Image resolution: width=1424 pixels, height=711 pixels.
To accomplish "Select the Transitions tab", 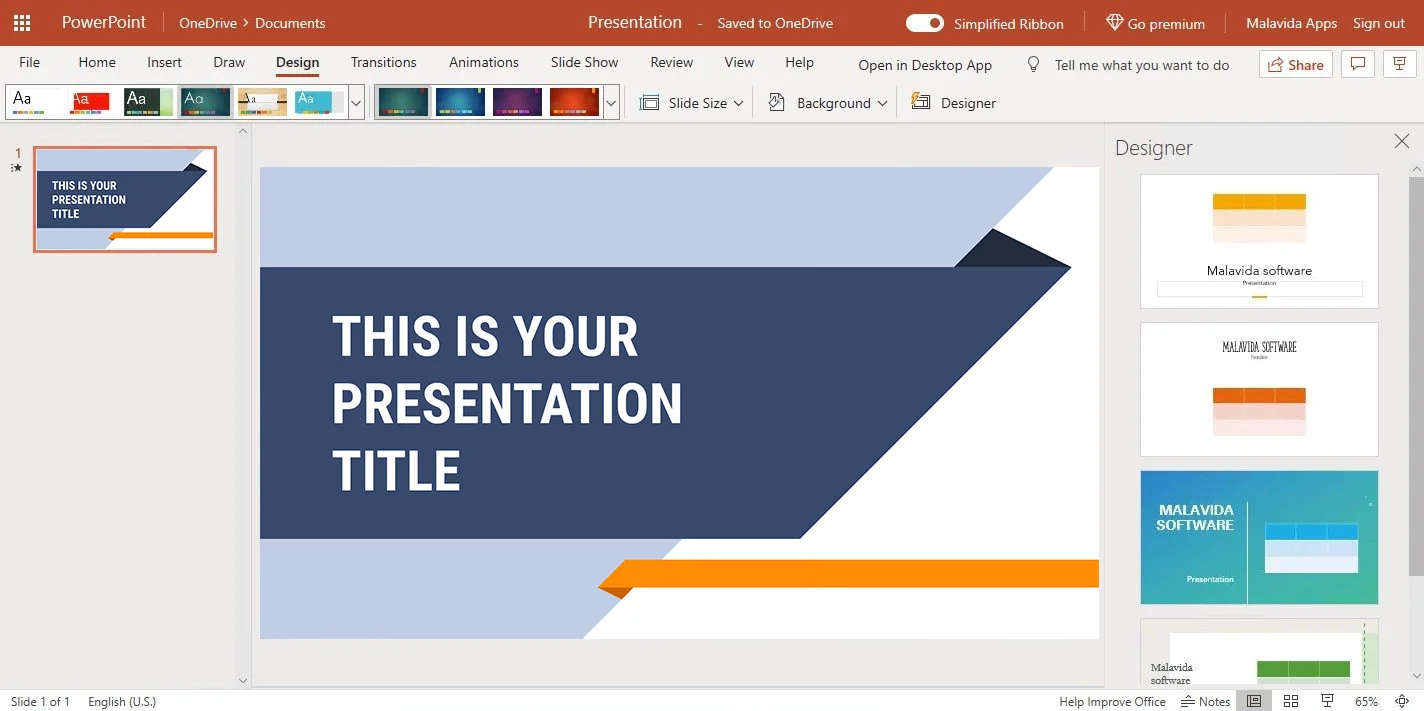I will (383, 62).
